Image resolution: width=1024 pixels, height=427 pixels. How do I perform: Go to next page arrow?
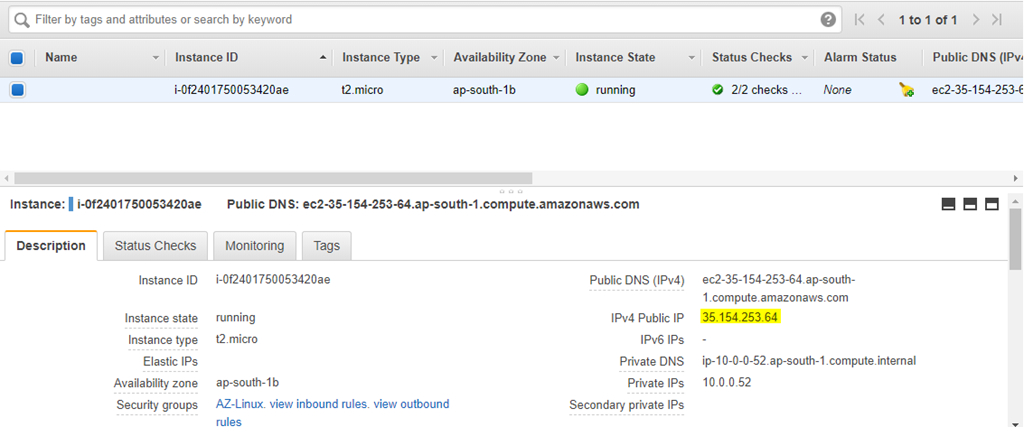[976, 20]
